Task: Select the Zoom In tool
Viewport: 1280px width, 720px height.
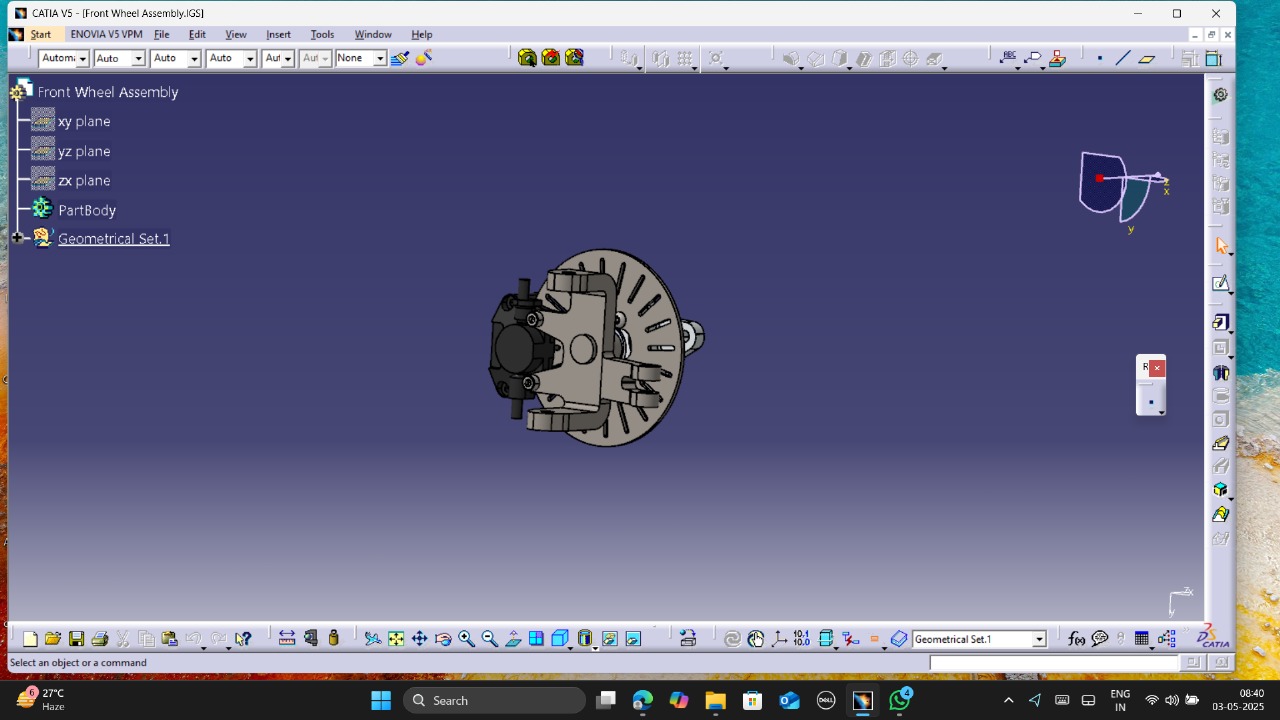Action: (466, 637)
